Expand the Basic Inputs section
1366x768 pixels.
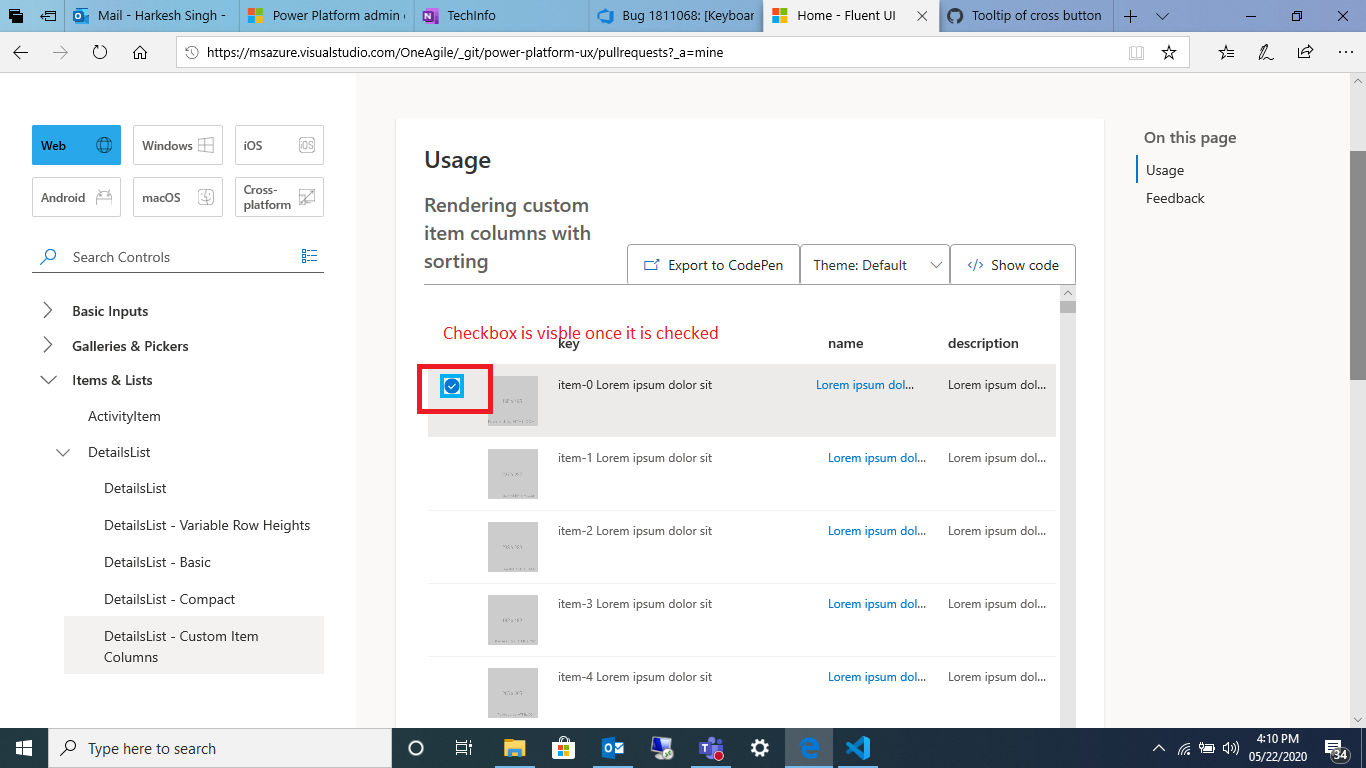47,310
